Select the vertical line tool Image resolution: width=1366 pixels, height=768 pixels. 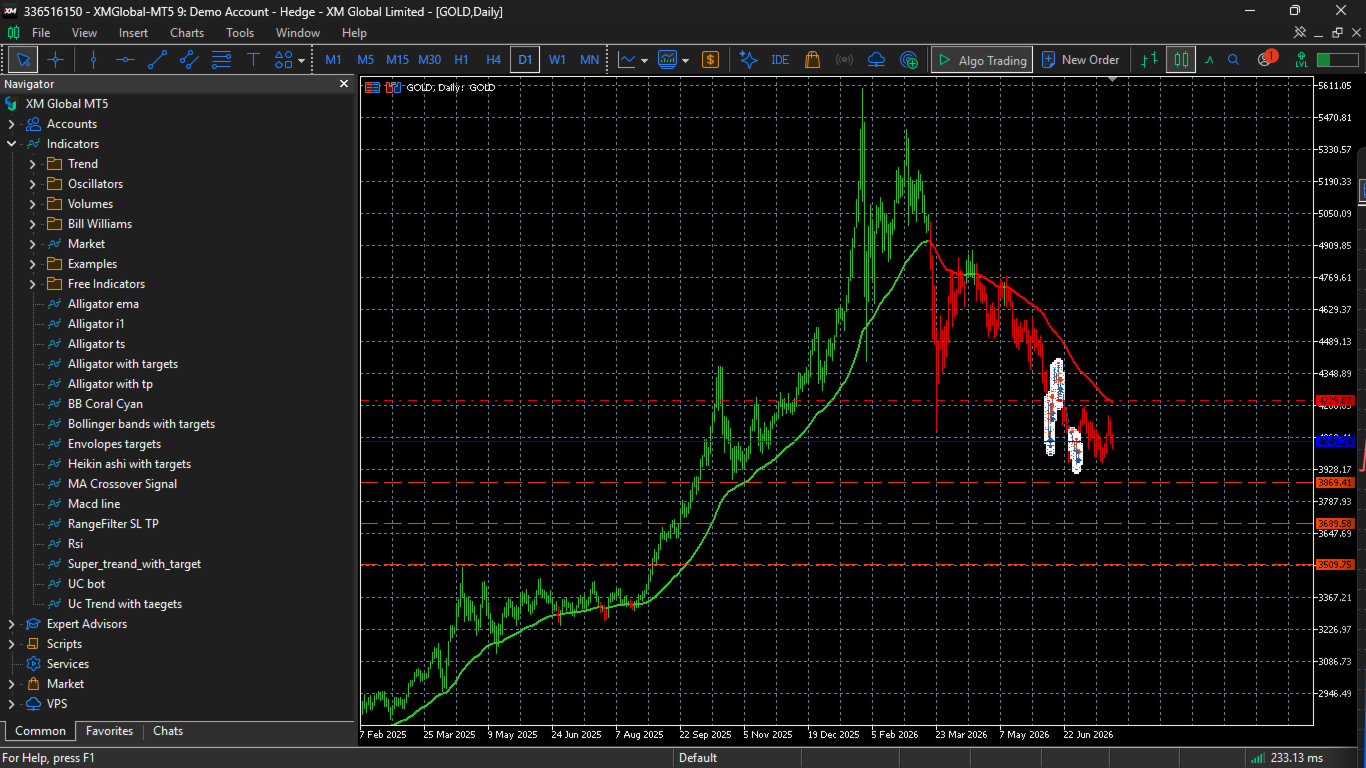click(x=93, y=60)
